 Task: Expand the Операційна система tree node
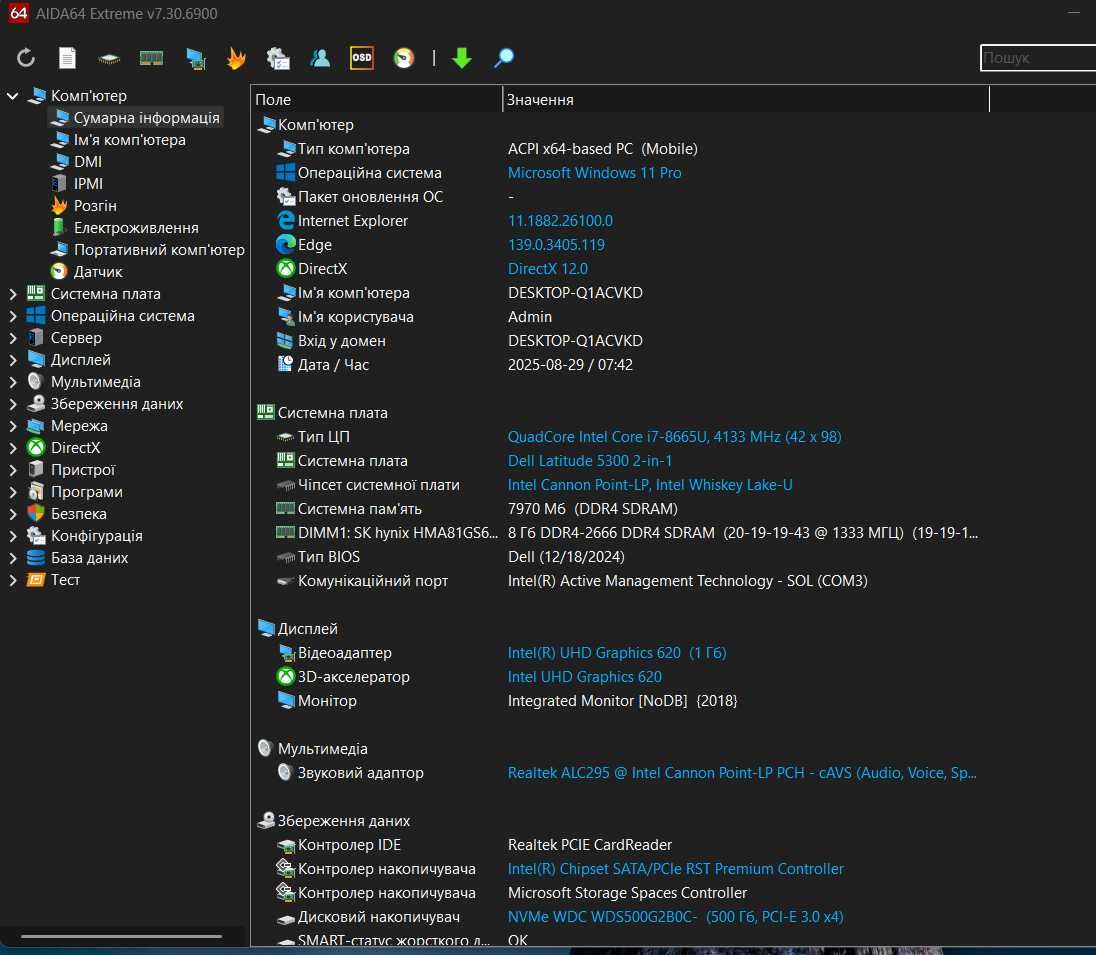(x=13, y=316)
